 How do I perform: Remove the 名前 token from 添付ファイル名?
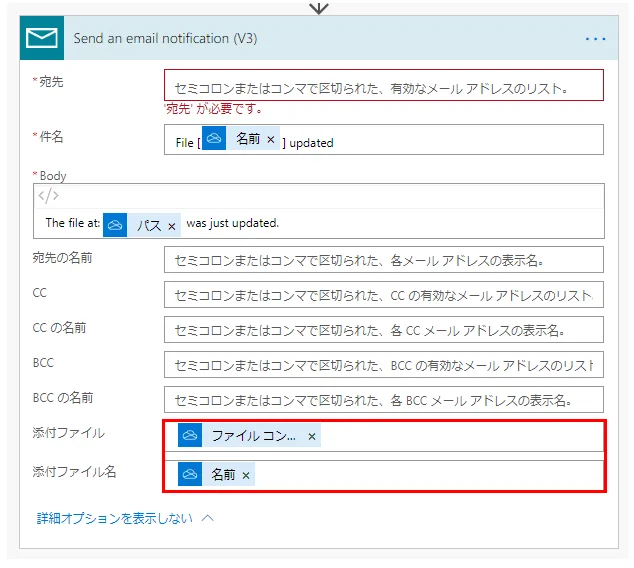(x=246, y=475)
